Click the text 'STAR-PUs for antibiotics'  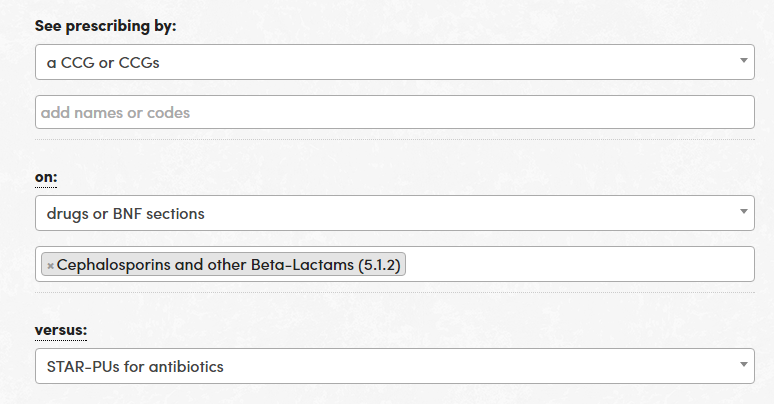coord(135,367)
